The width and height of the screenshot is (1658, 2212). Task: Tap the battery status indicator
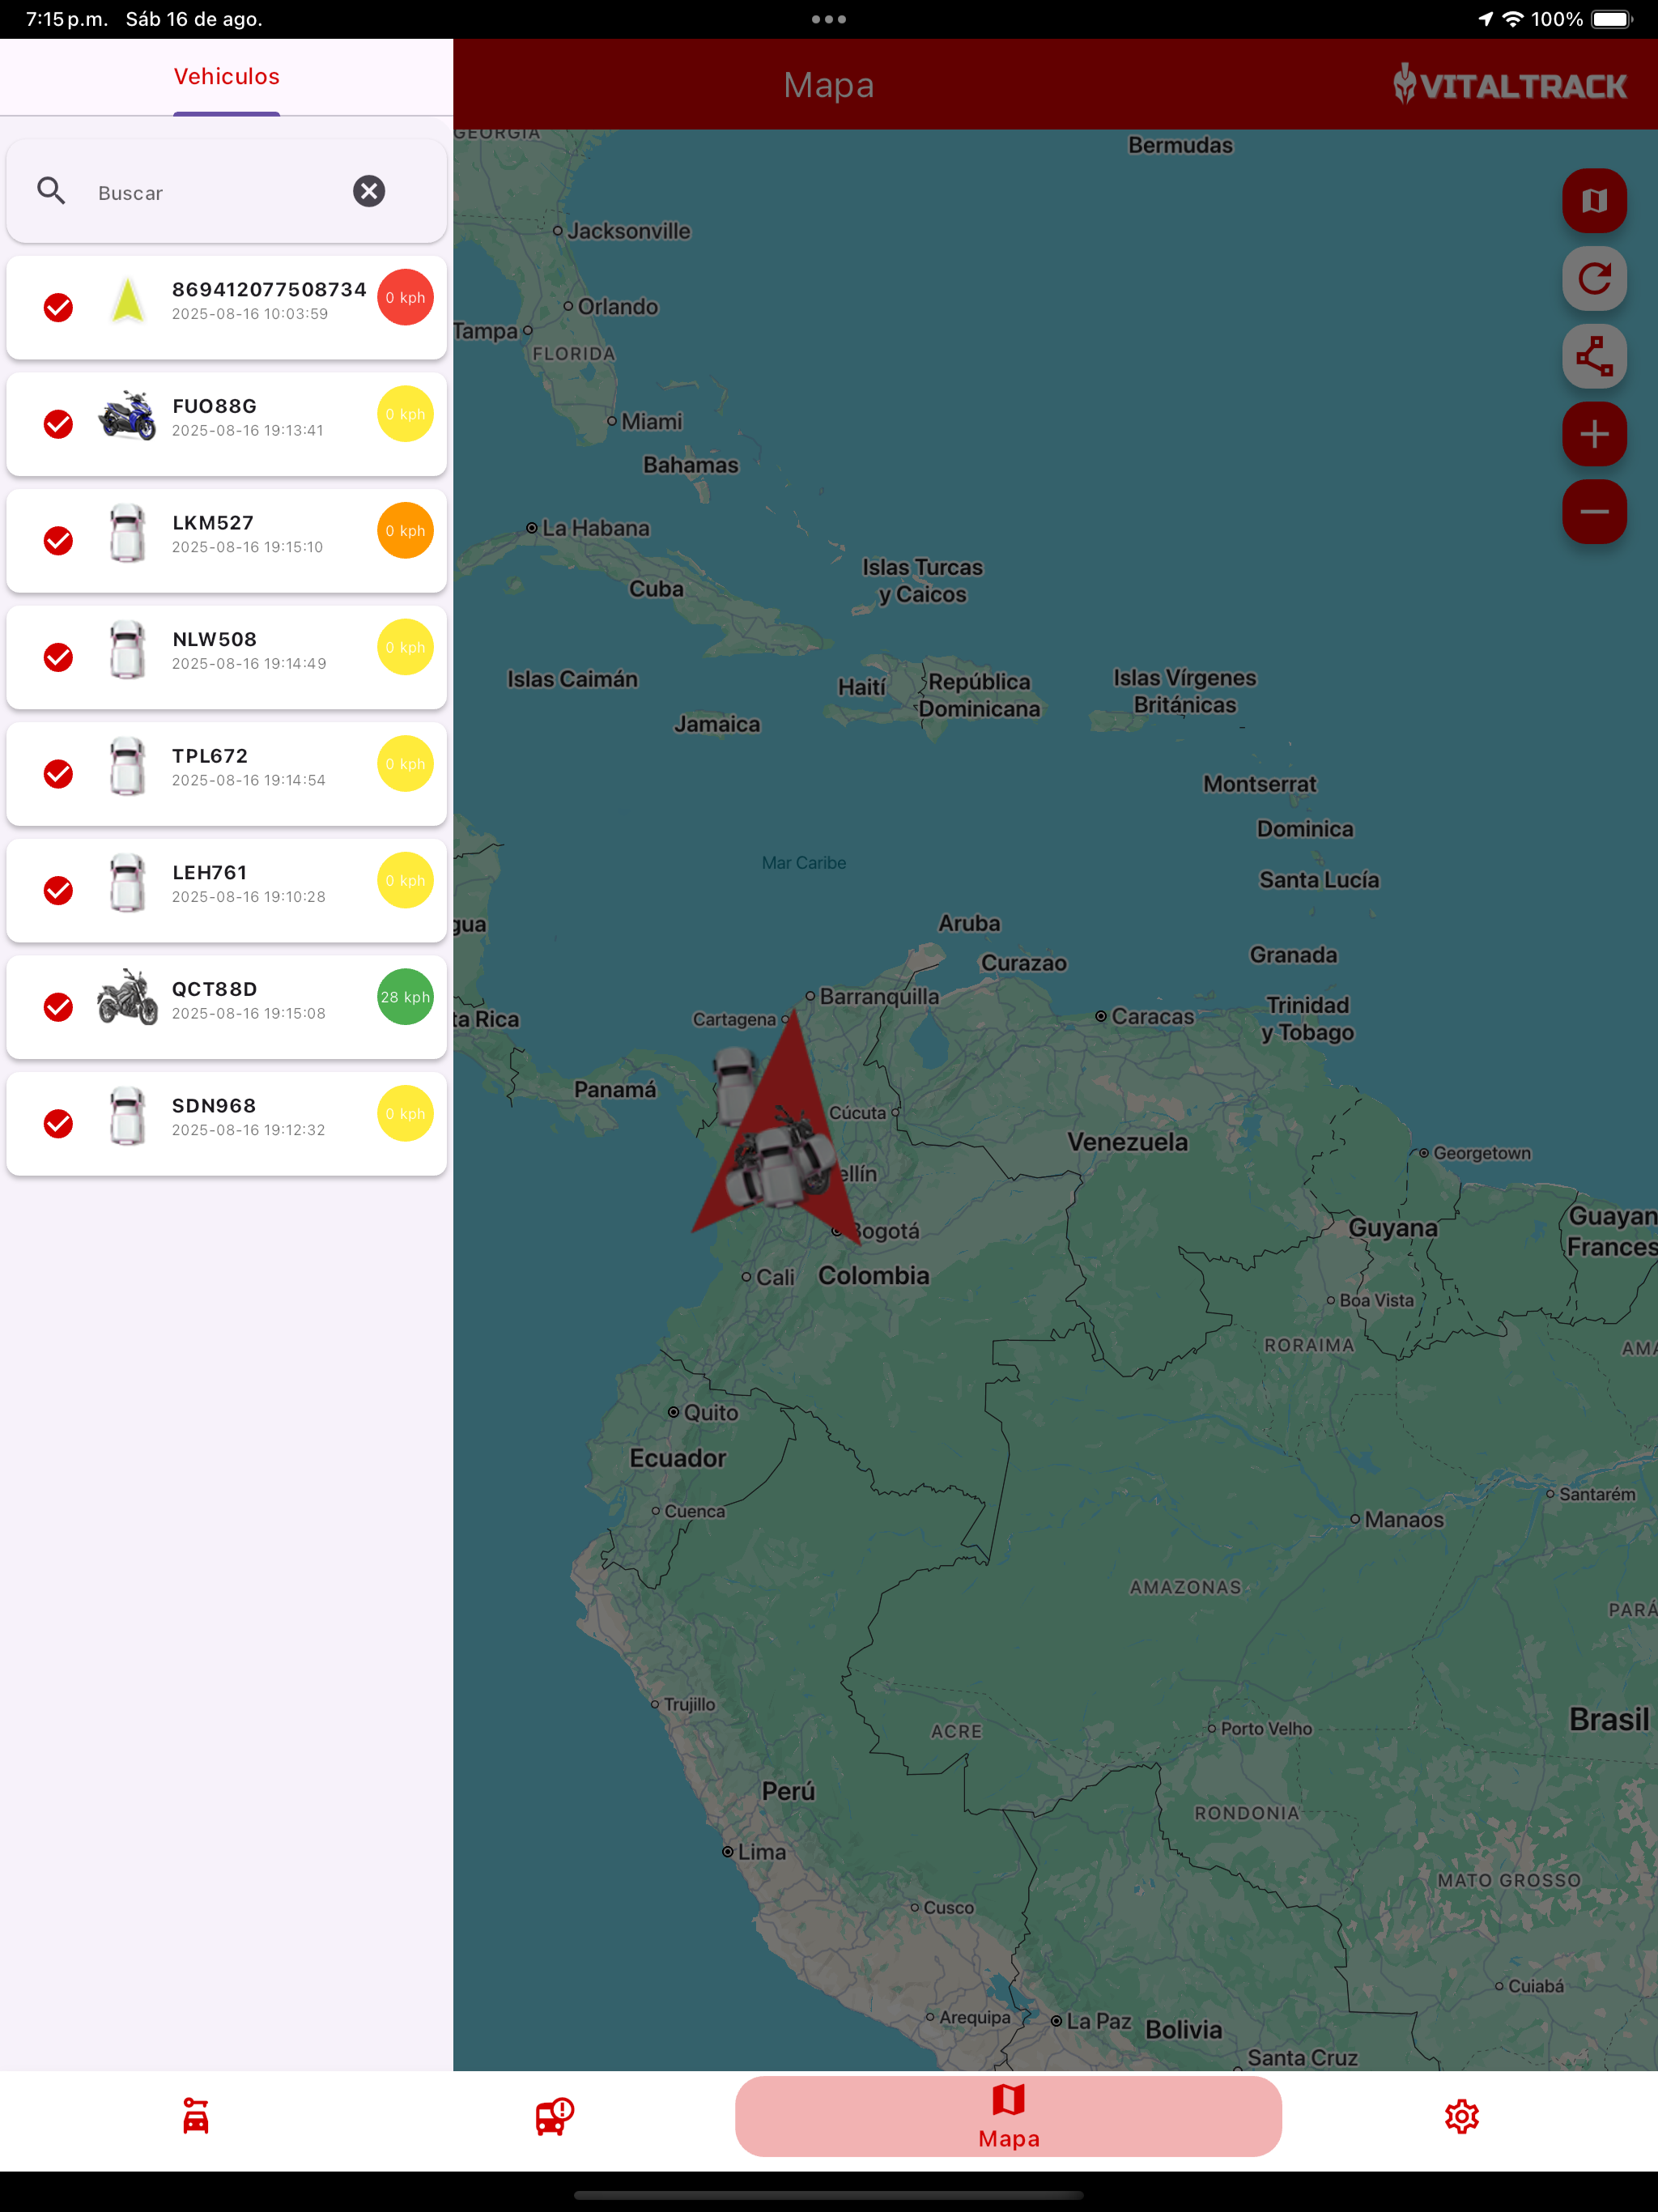[1611, 19]
